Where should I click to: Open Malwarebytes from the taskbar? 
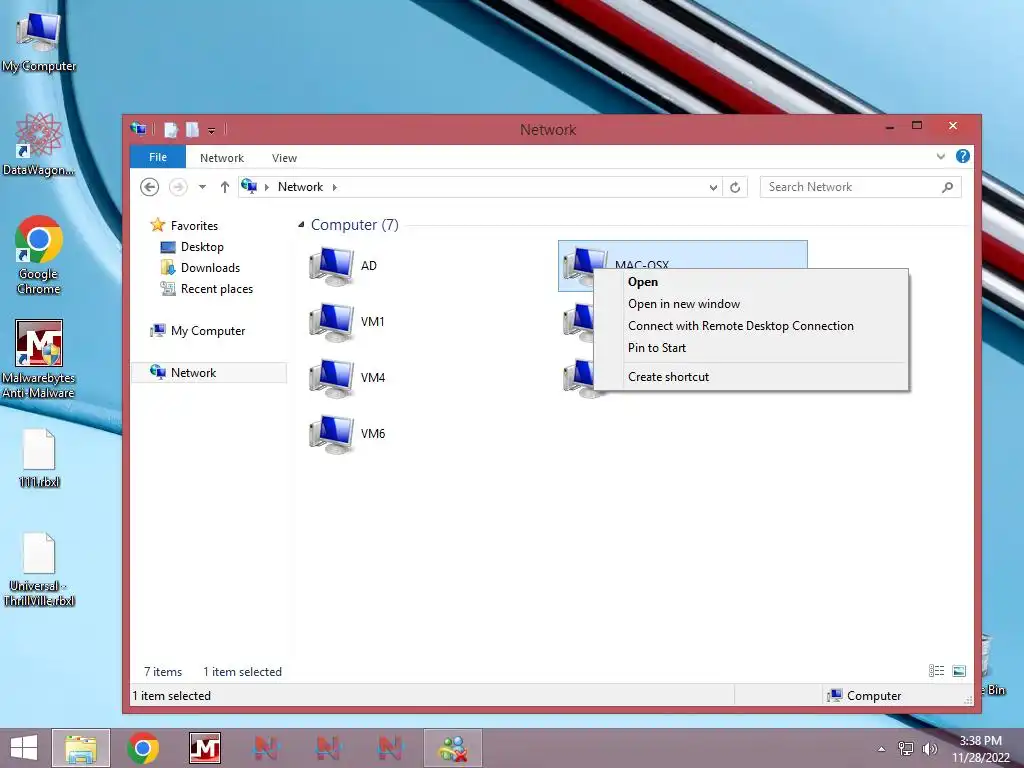205,748
